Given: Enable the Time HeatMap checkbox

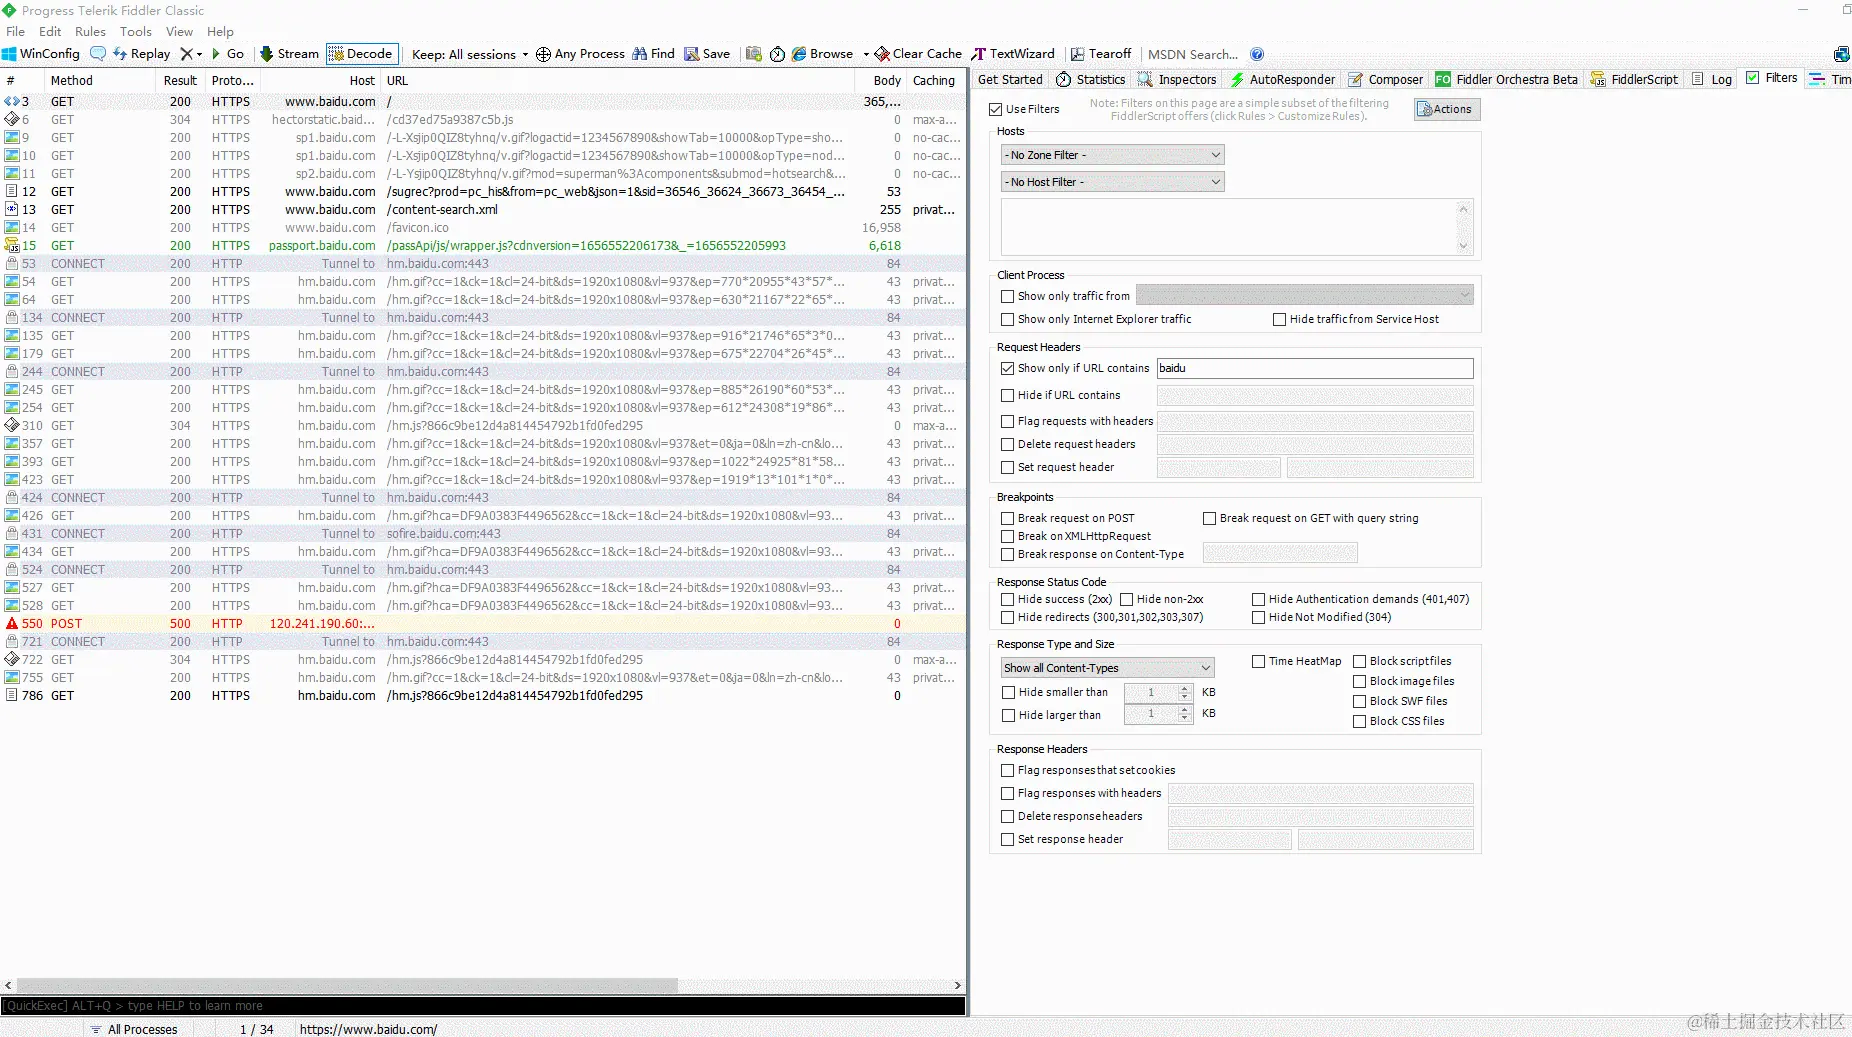Looking at the screenshot, I should point(1259,661).
